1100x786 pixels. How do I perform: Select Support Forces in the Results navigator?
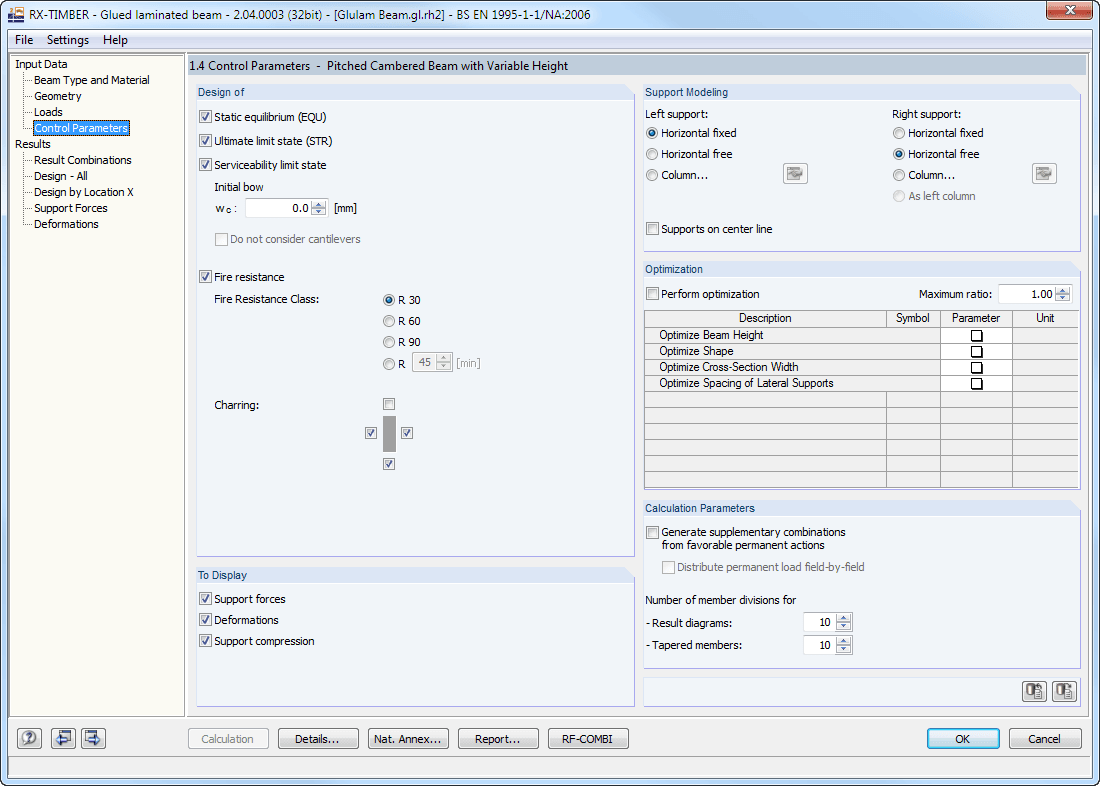[68, 207]
